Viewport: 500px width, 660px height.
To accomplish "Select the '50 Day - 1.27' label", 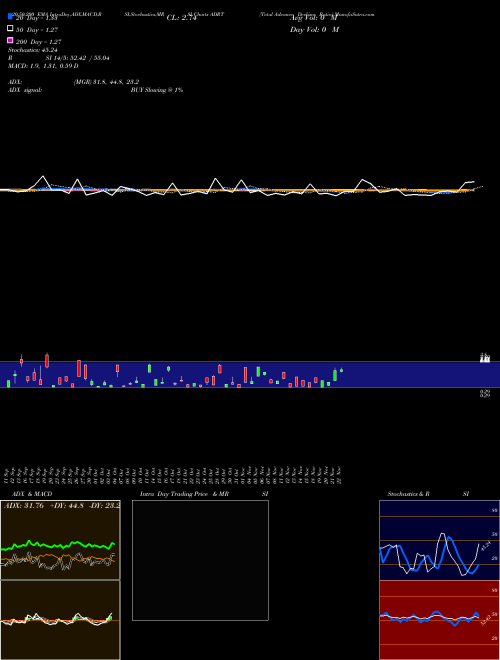I will click(37, 30).
